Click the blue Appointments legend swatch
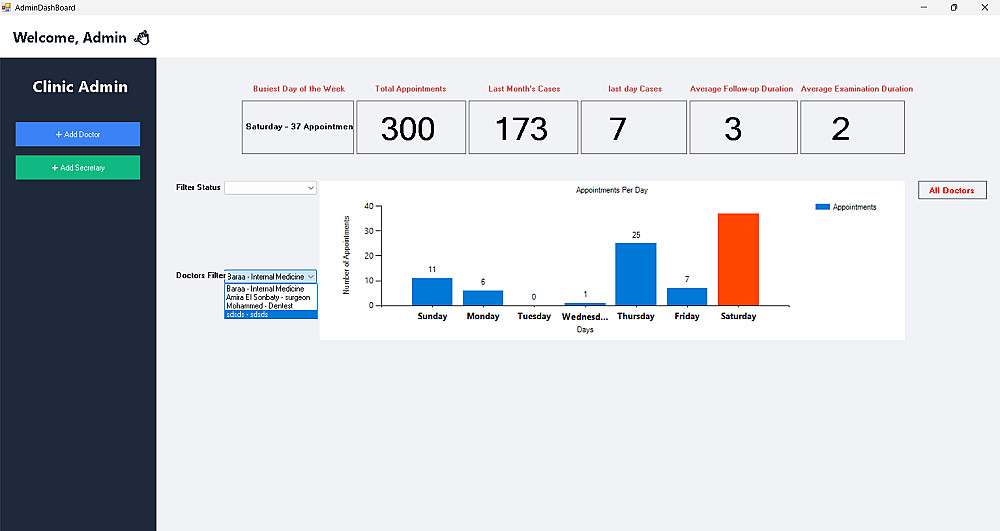1000x531 pixels. 822,207
